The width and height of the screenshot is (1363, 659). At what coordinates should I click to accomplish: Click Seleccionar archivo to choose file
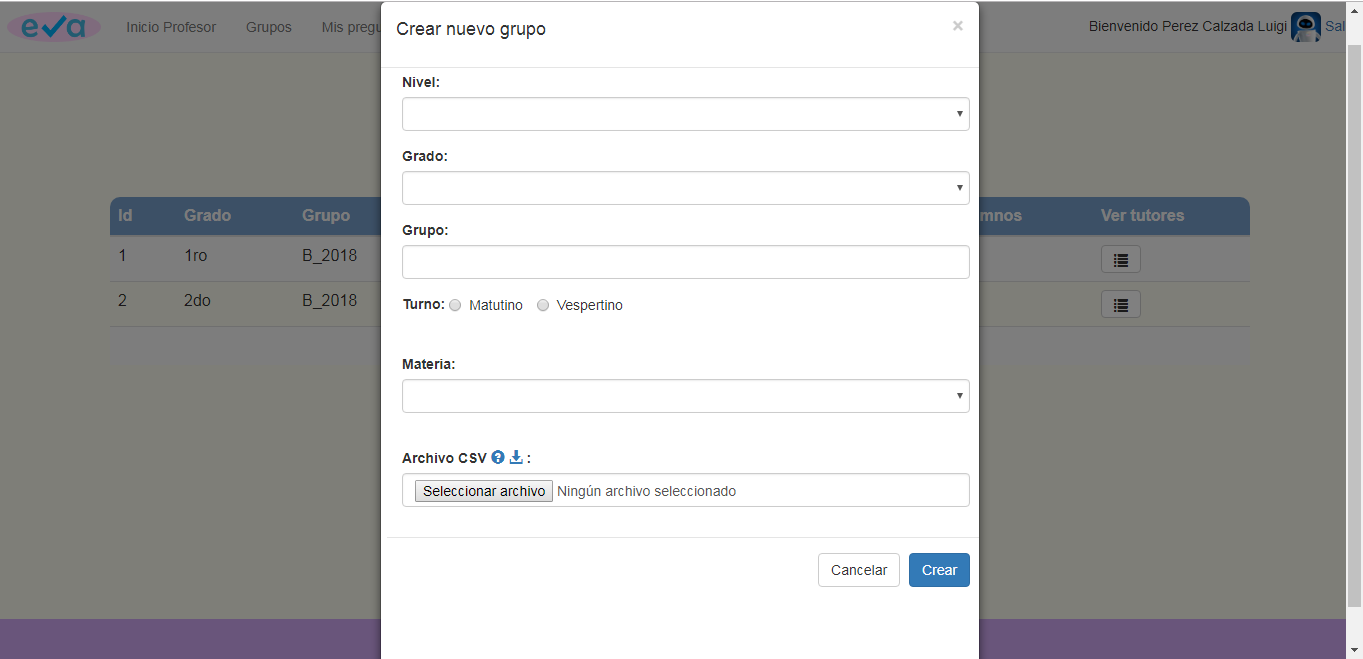point(484,491)
